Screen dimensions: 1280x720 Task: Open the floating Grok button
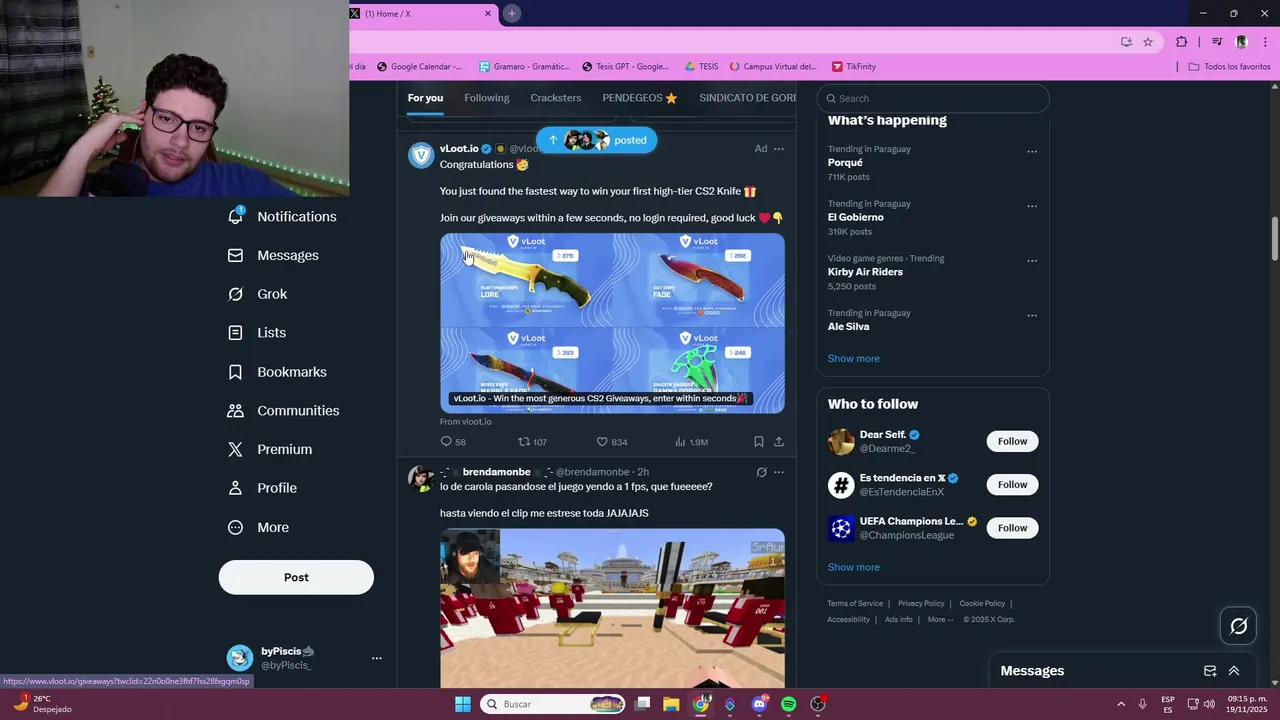pos(1239,626)
